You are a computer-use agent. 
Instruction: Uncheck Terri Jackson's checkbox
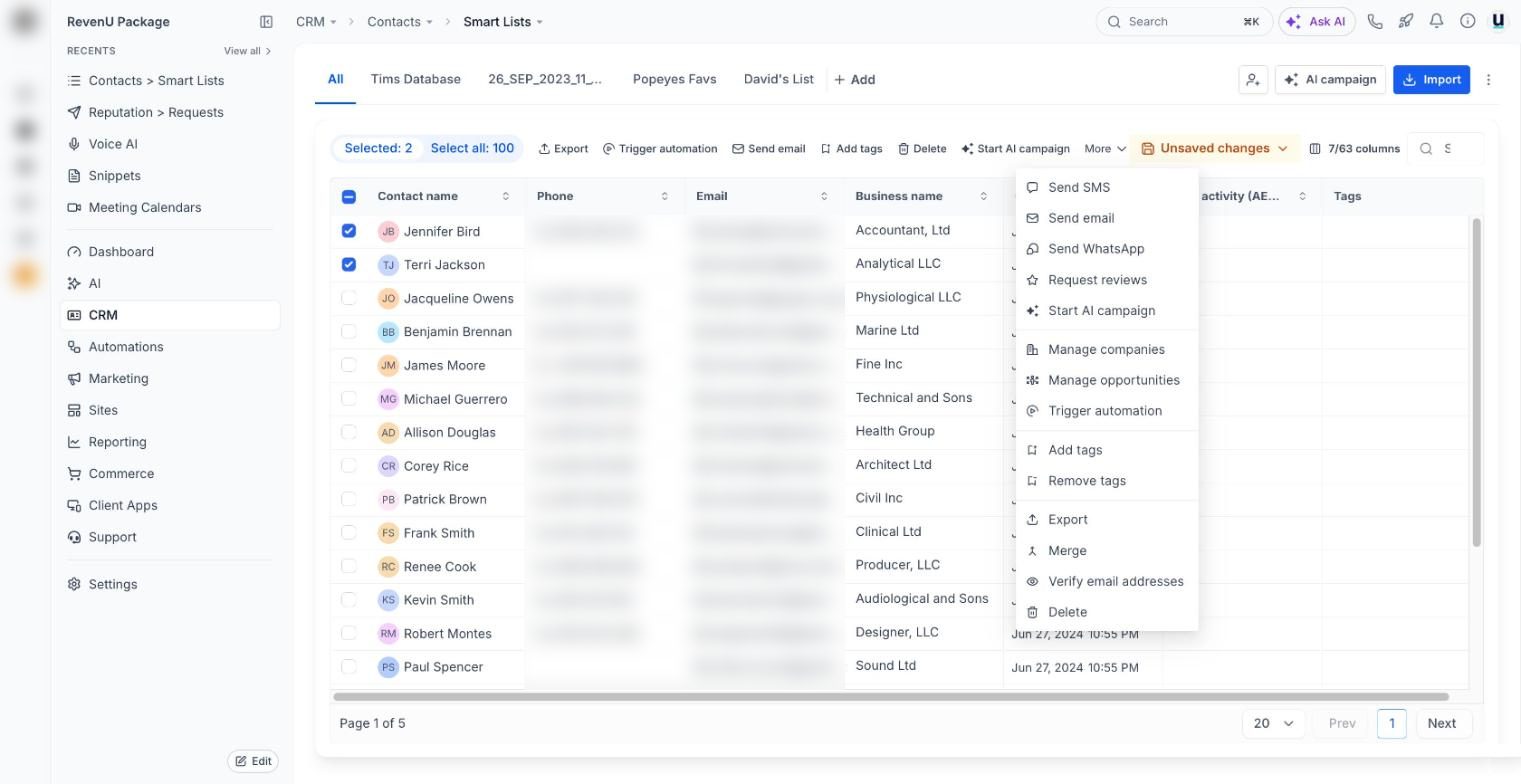[349, 265]
